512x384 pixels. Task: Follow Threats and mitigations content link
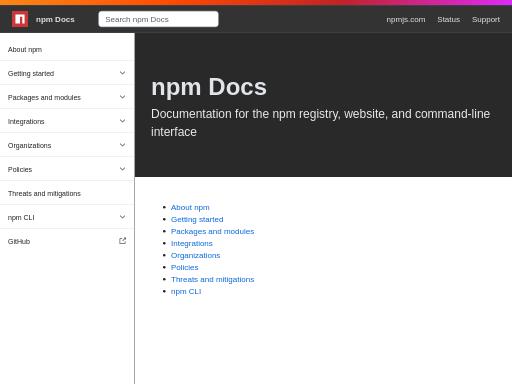pos(212,279)
